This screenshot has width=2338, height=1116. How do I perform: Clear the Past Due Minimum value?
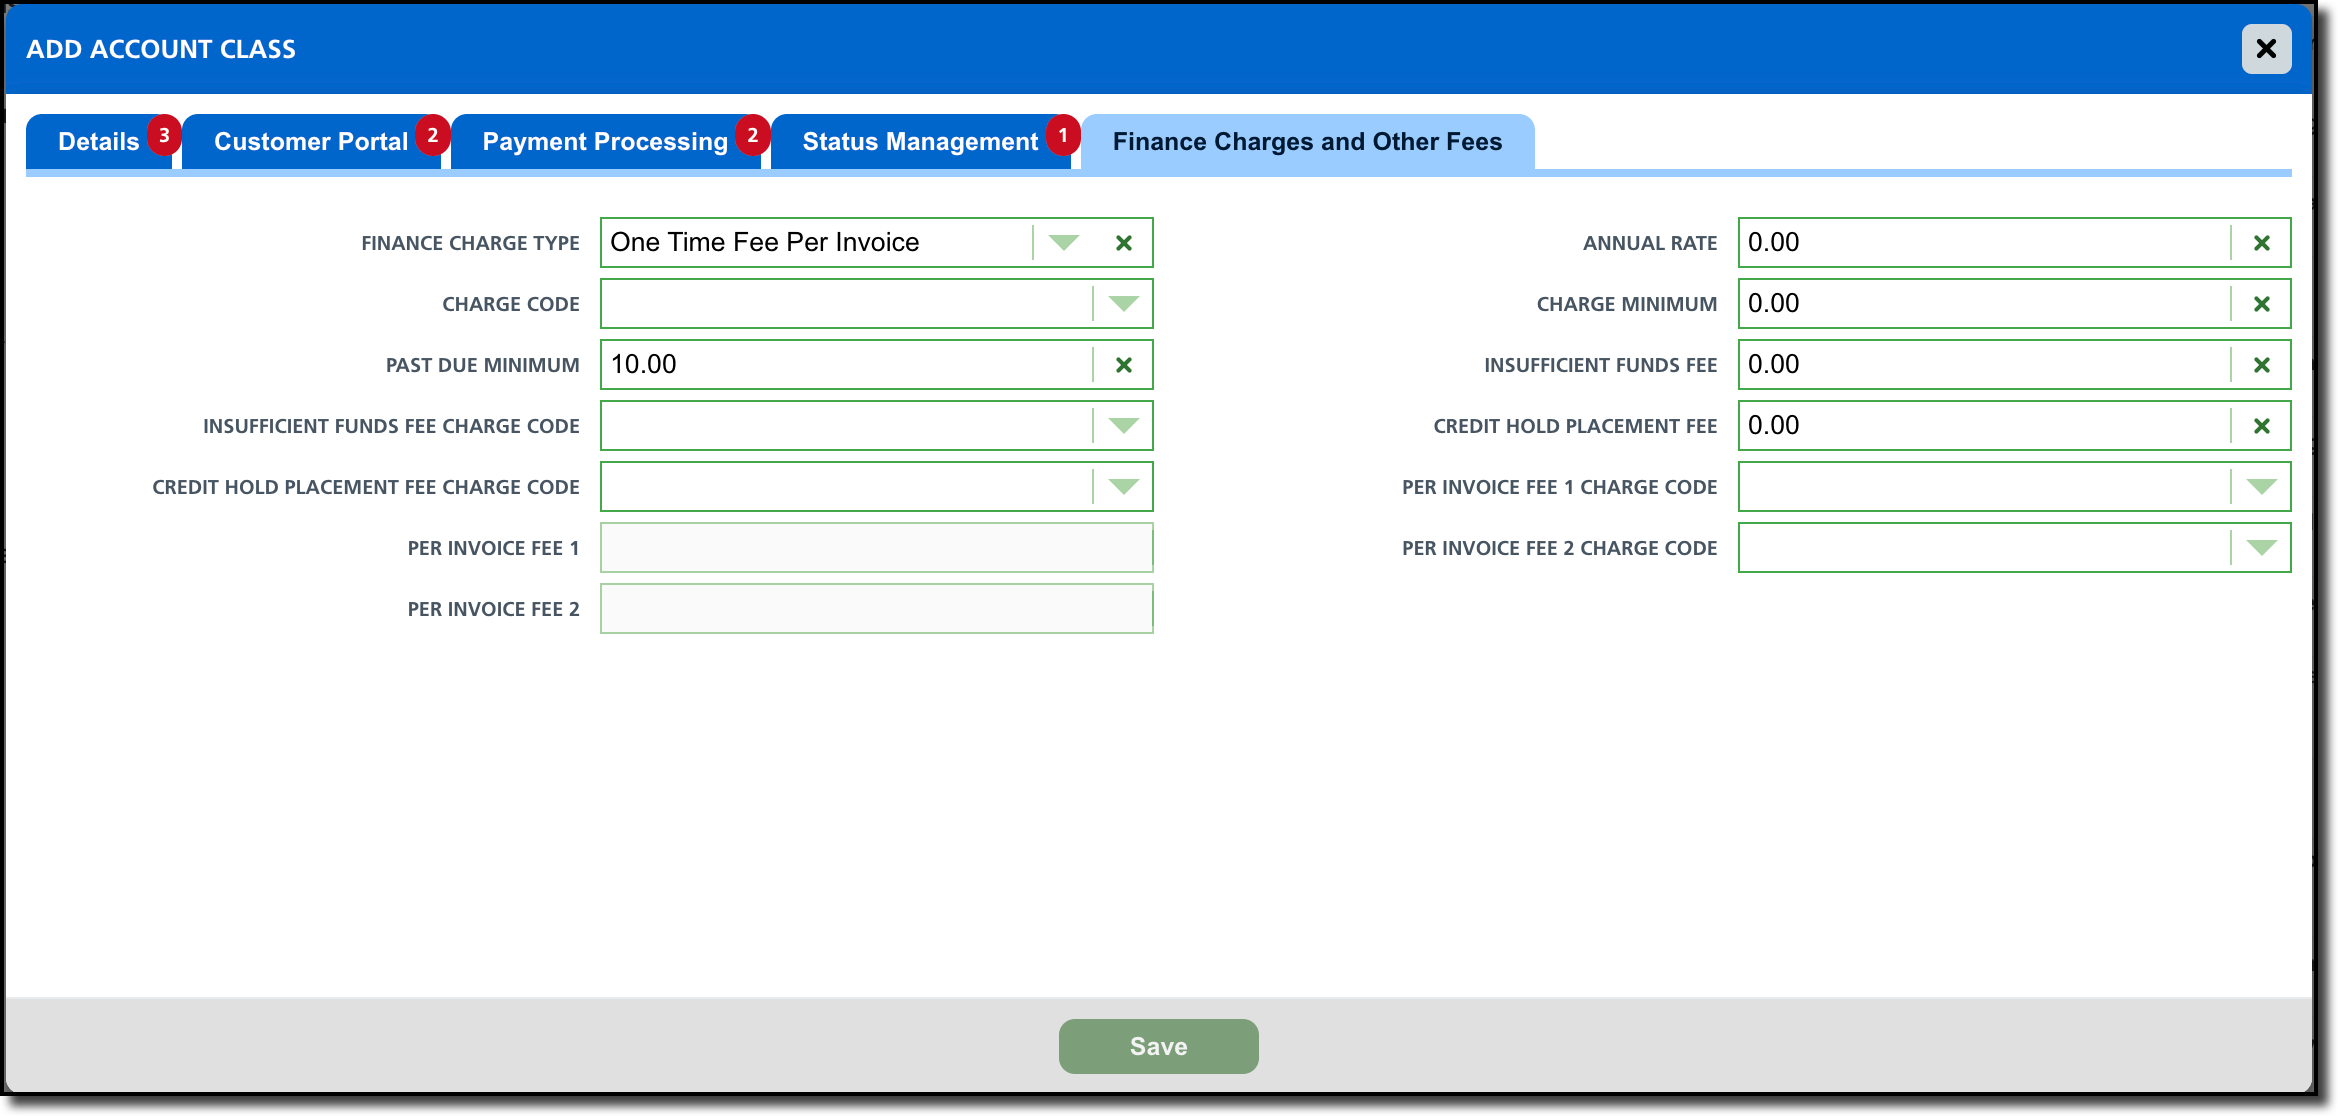click(1123, 365)
